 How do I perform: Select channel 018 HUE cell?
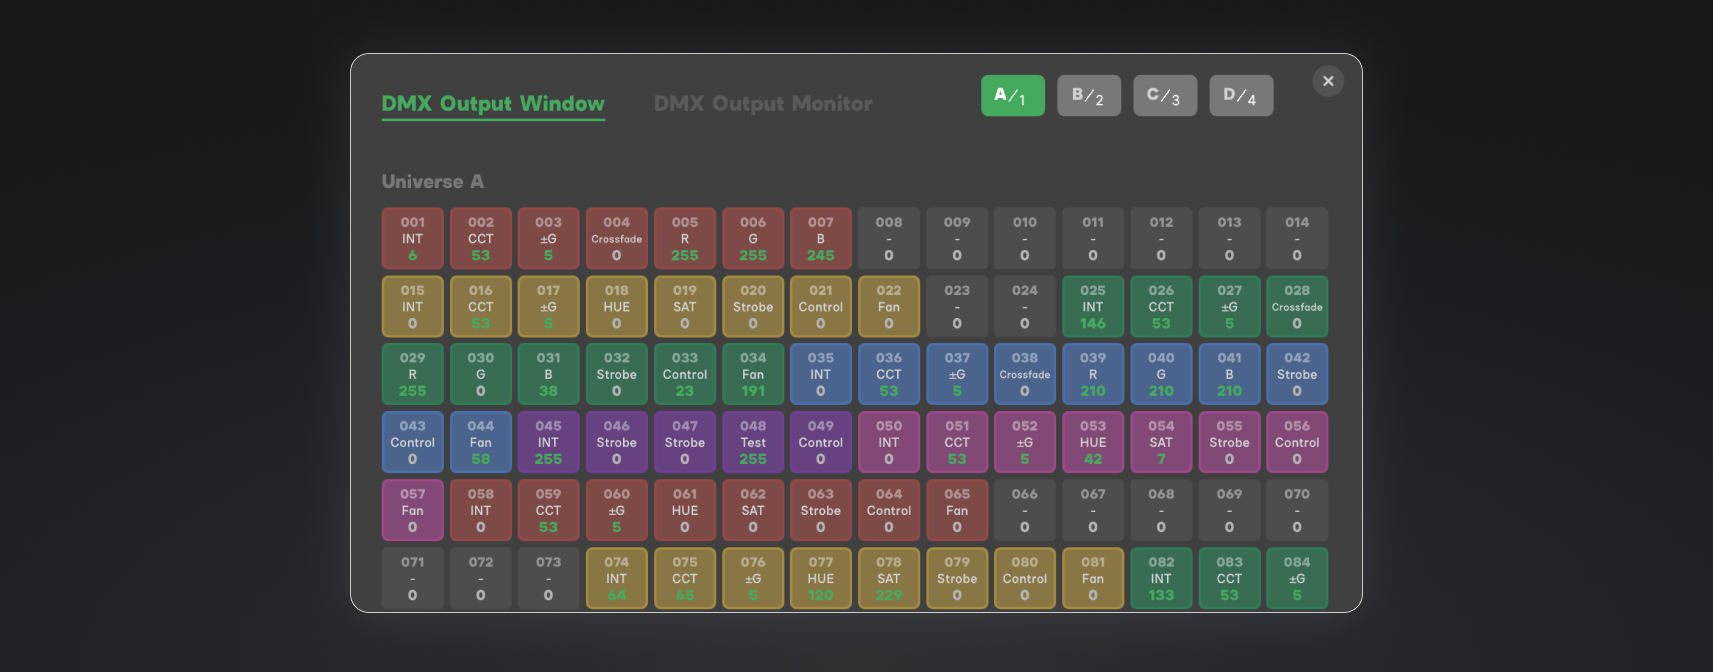pyautogui.click(x=617, y=306)
